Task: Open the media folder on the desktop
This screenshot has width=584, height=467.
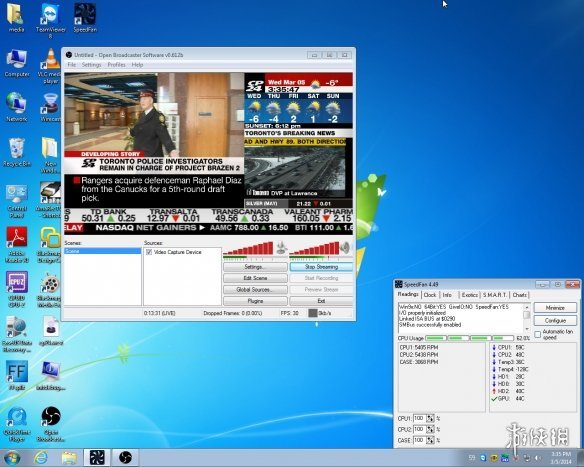Action: coord(16,18)
